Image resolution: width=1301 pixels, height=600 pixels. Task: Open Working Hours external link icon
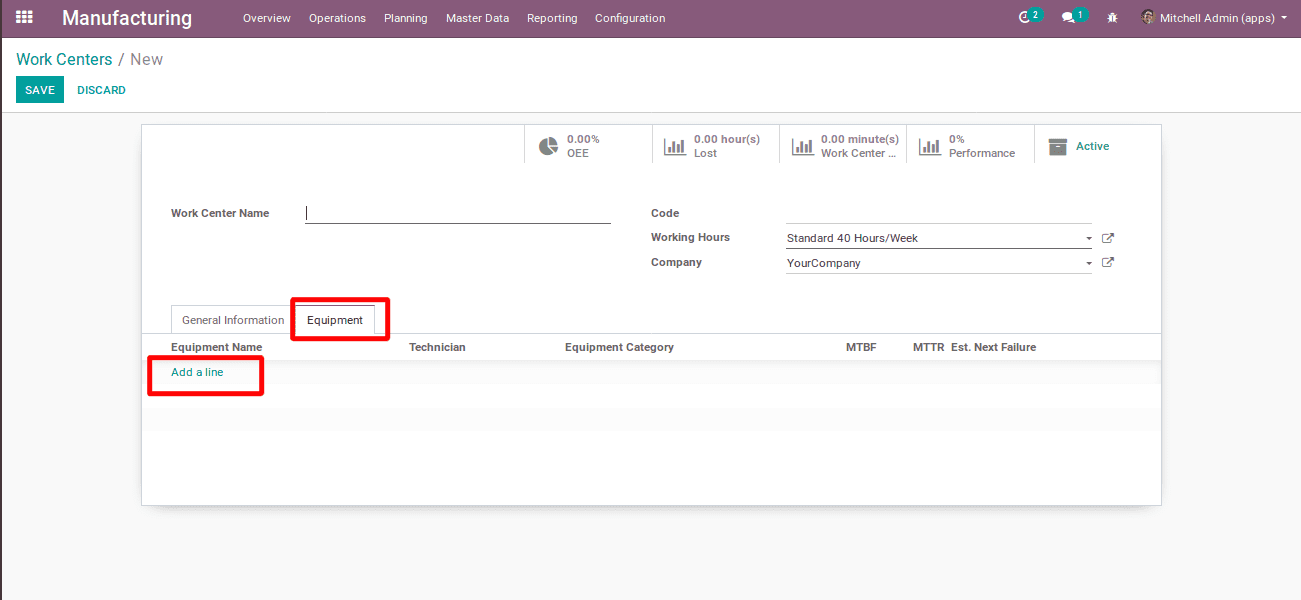[1108, 238]
